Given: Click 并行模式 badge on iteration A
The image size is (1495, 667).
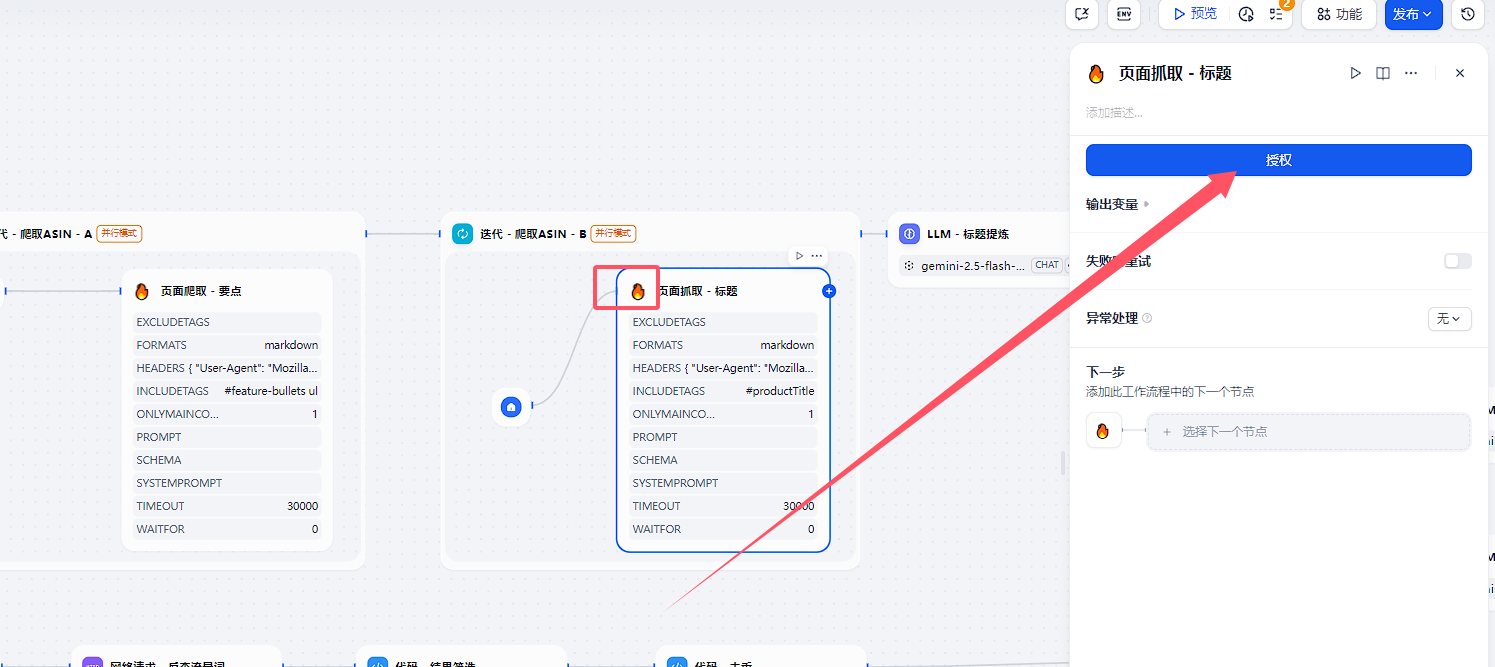Looking at the screenshot, I should coord(119,234).
